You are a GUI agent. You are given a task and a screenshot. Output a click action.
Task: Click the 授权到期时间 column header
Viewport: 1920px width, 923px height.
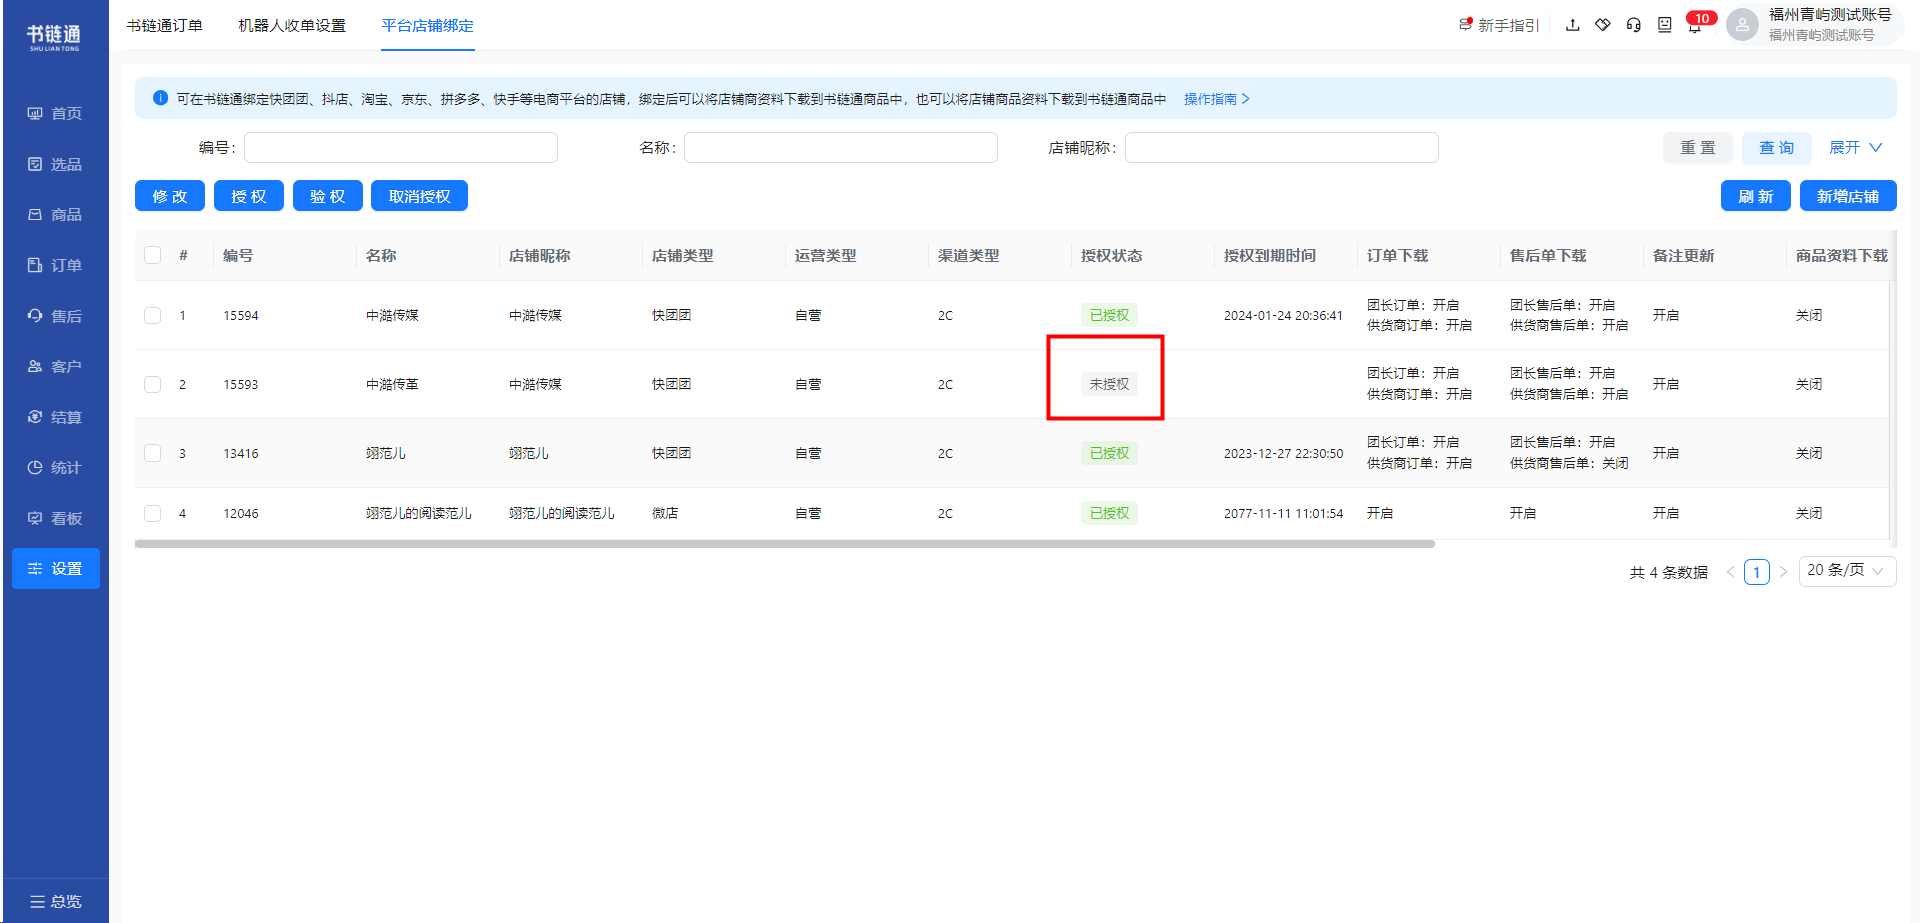click(1270, 255)
